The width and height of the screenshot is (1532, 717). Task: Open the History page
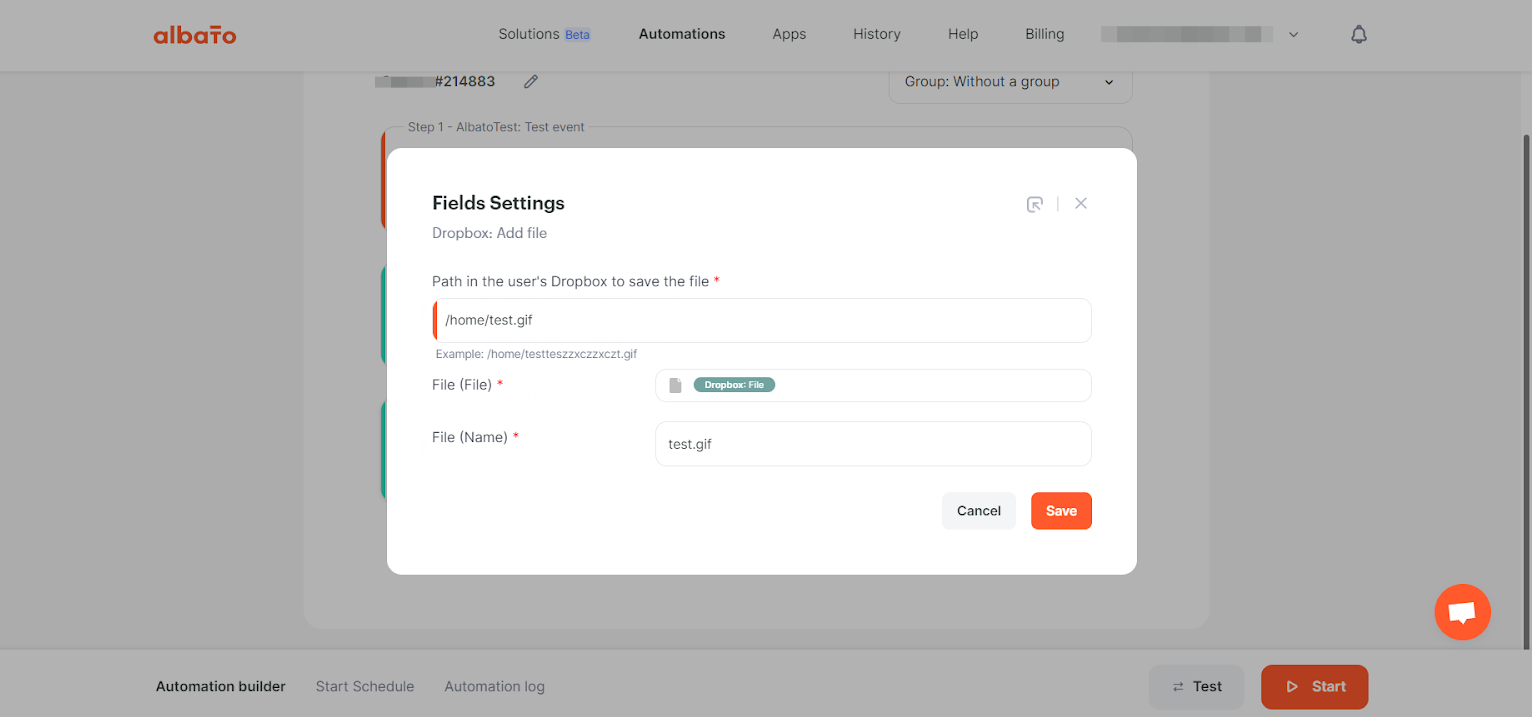[877, 34]
